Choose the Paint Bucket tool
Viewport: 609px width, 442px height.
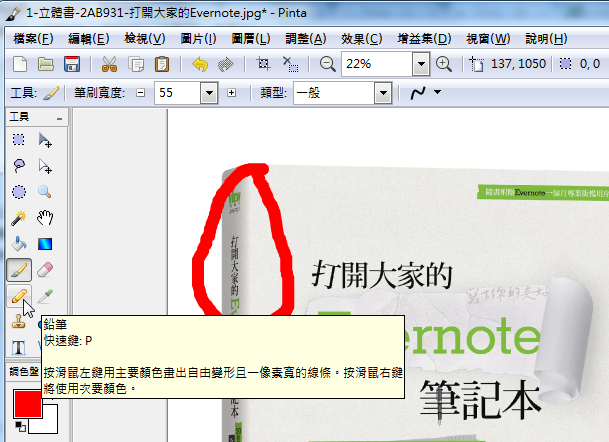coord(19,244)
